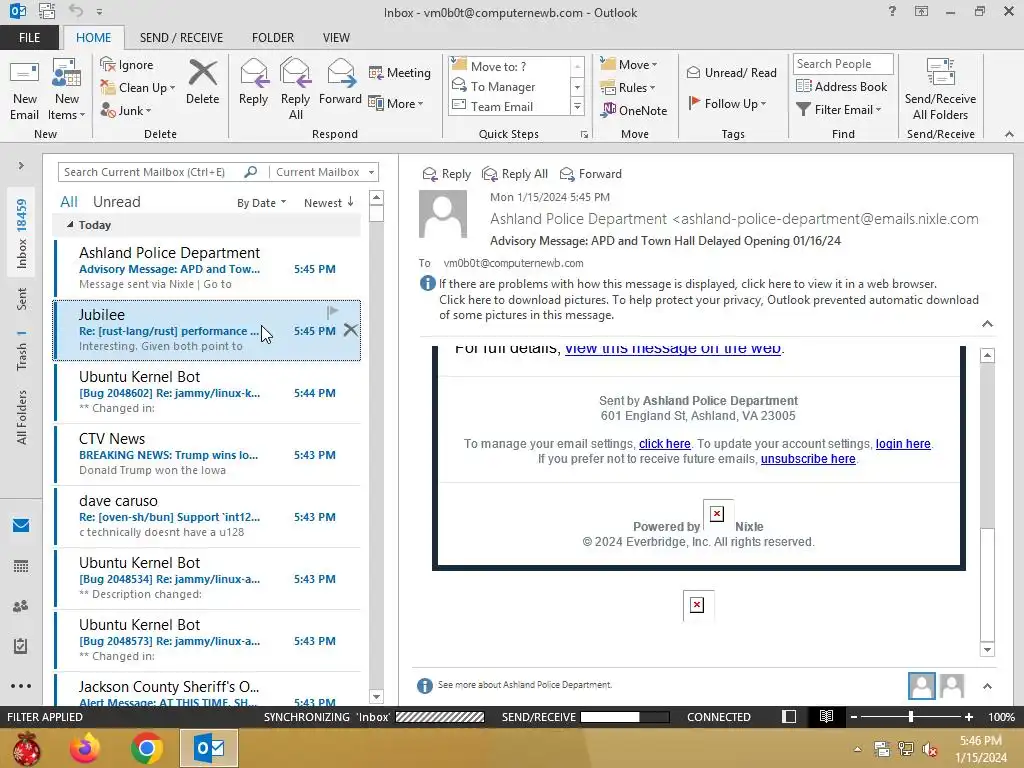Open the Clean Up dropdown
The image size is (1024, 768).
pyautogui.click(x=138, y=88)
